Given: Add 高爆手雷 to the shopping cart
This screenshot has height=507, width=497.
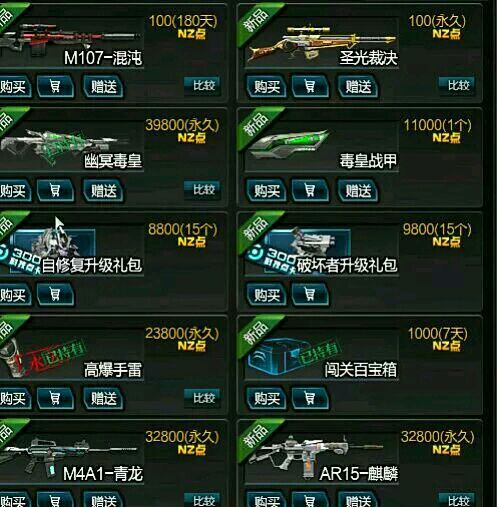Looking at the screenshot, I should [55, 398].
